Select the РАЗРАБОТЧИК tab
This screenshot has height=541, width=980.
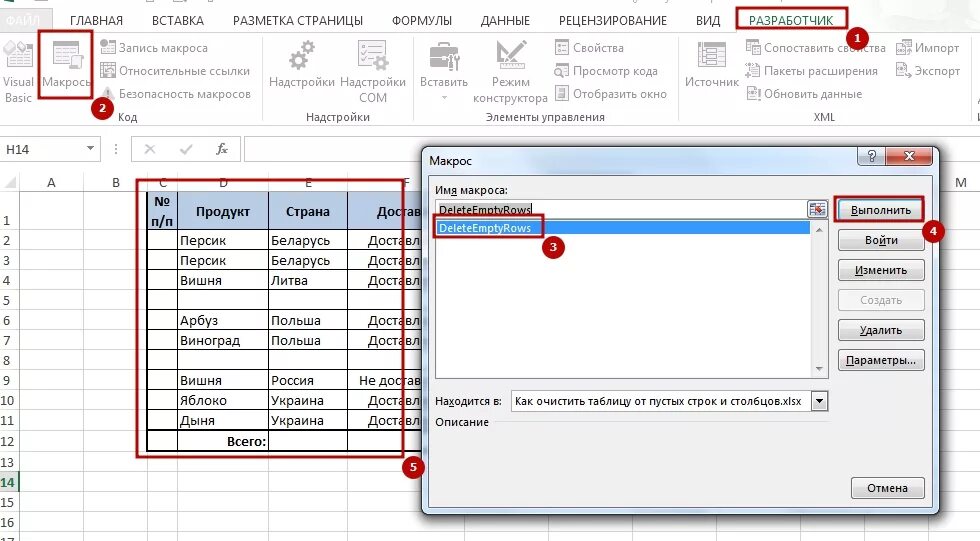tap(791, 21)
